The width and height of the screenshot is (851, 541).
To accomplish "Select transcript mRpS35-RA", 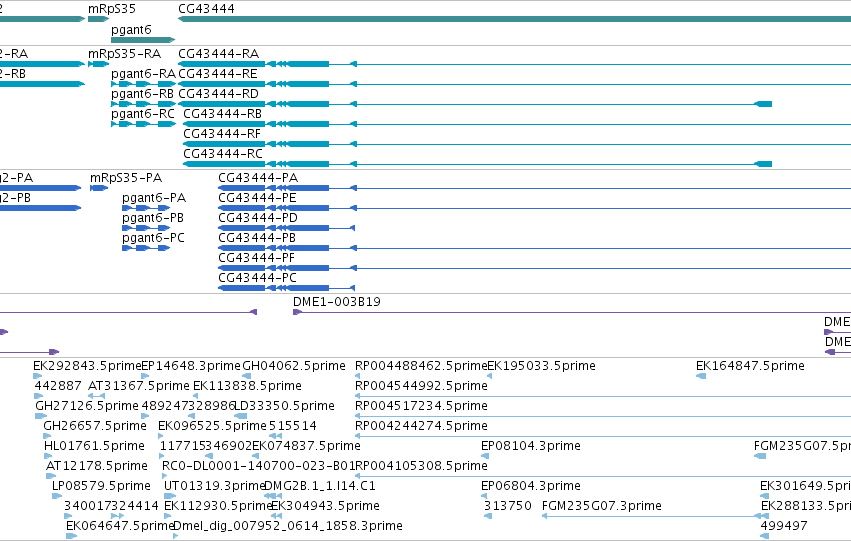I will pyautogui.click(x=124, y=54).
